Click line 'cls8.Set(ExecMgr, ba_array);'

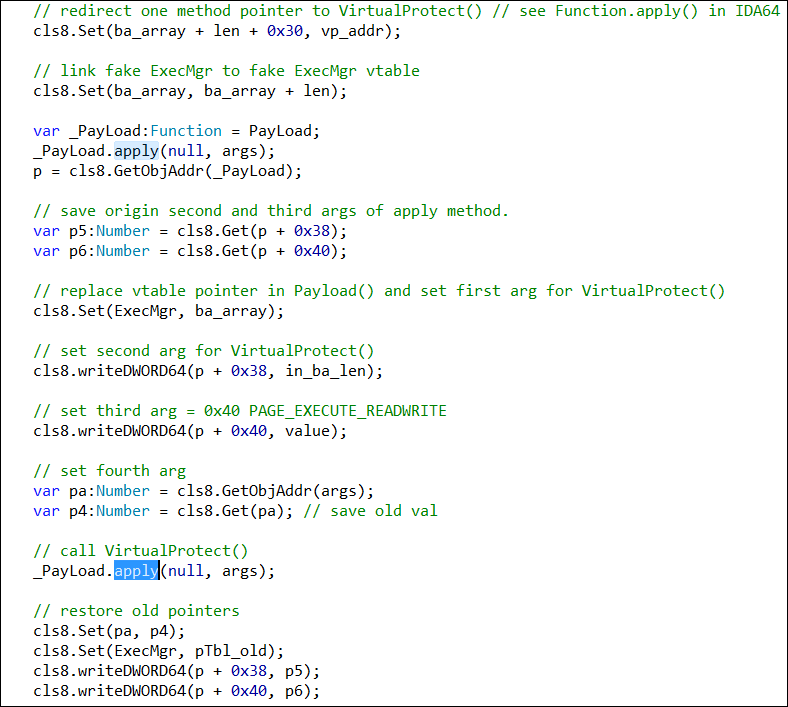158,311
